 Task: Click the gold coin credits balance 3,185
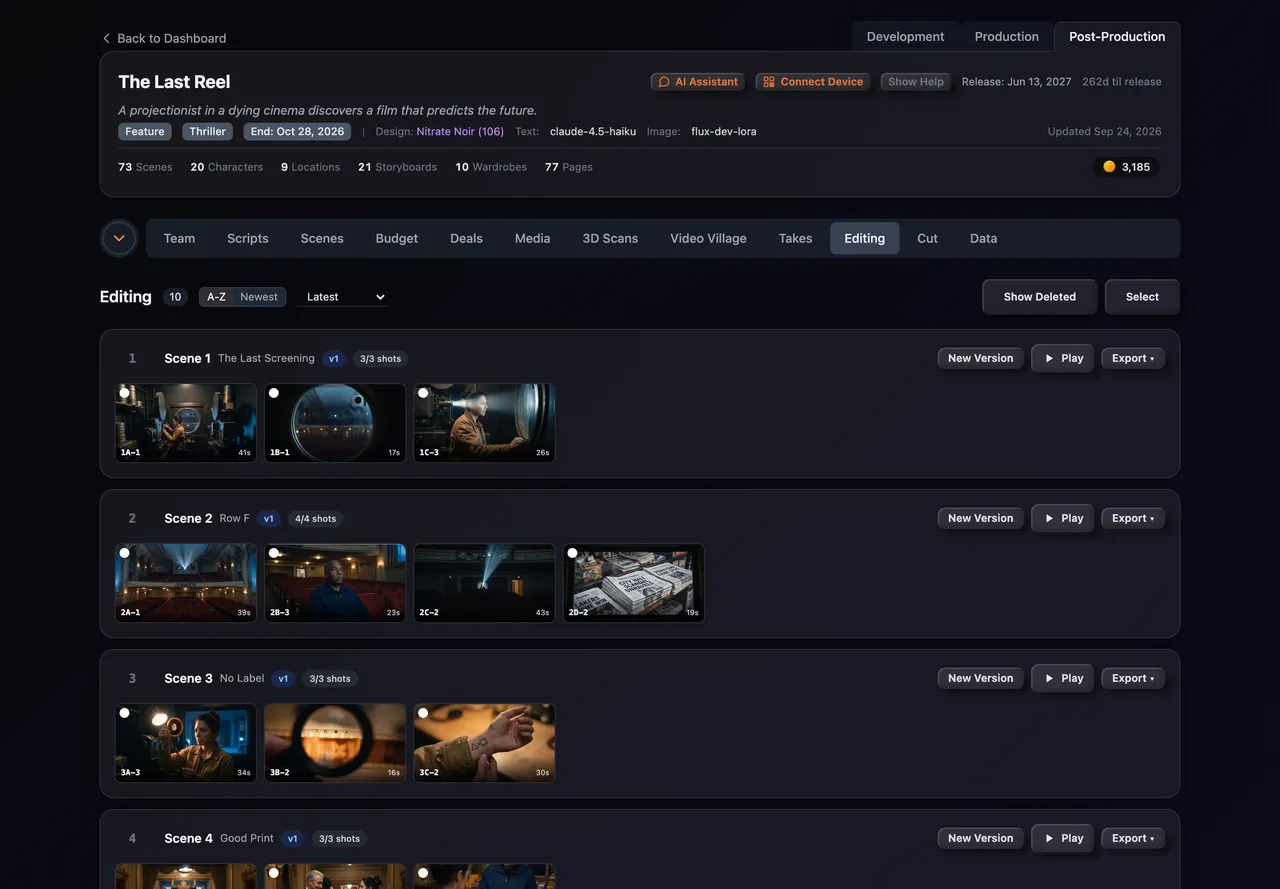click(1126, 167)
